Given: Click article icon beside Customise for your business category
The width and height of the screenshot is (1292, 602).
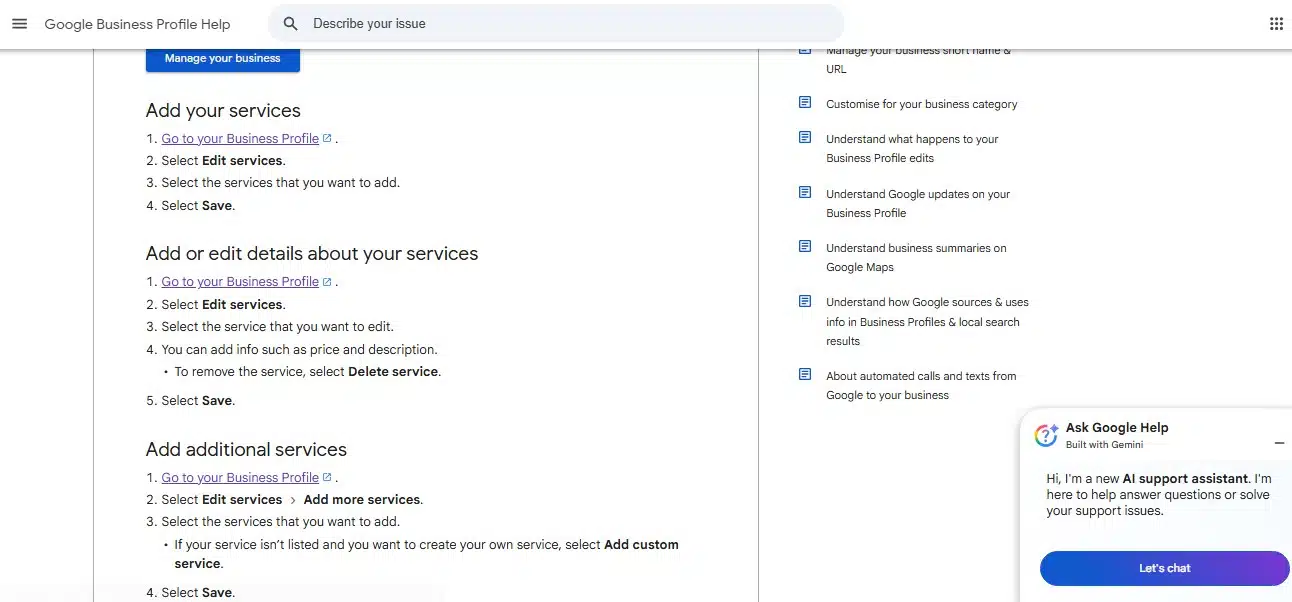Looking at the screenshot, I should click(x=805, y=103).
